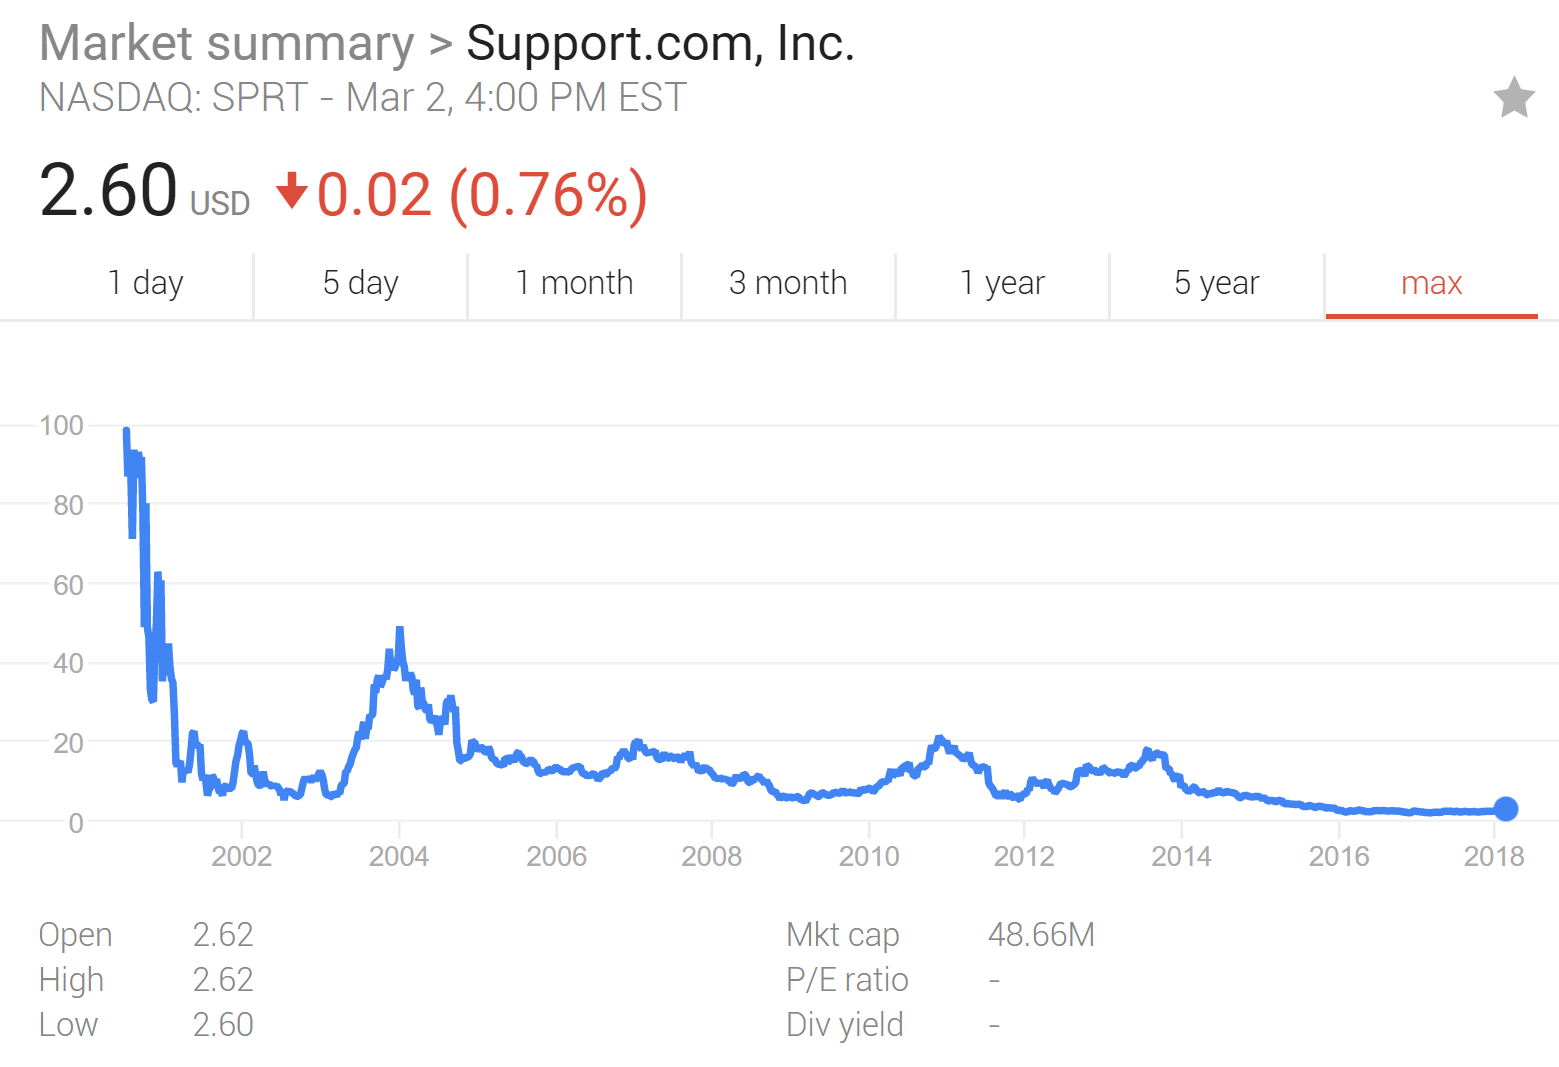Click the 2.60 USD price
This screenshot has height=1067, width=1559.
145,190
